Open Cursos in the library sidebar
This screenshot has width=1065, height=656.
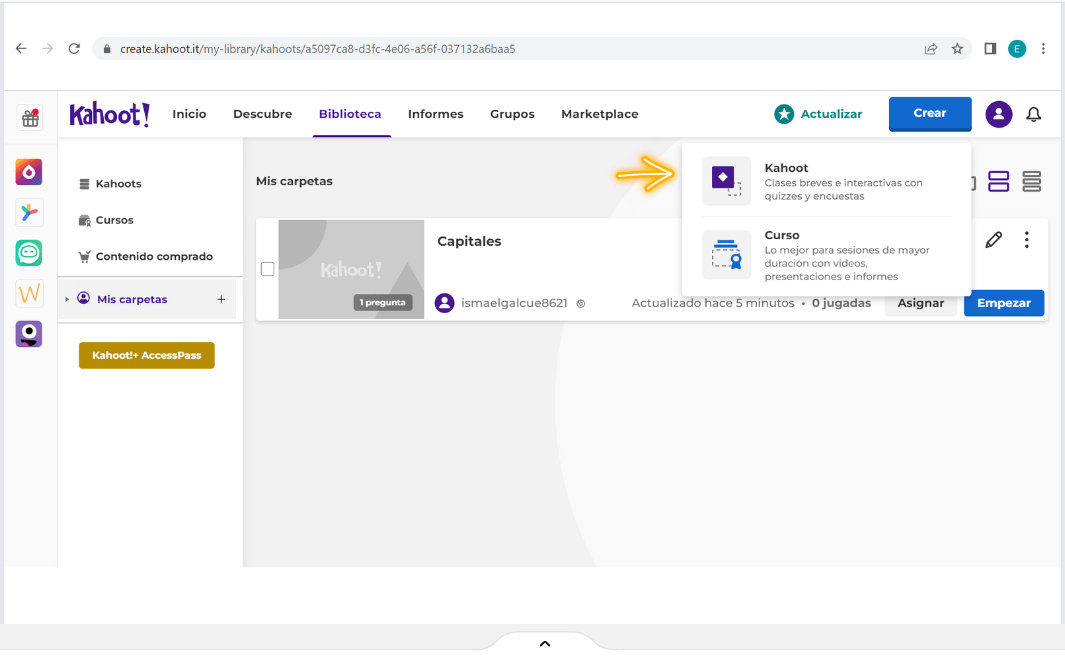point(114,220)
